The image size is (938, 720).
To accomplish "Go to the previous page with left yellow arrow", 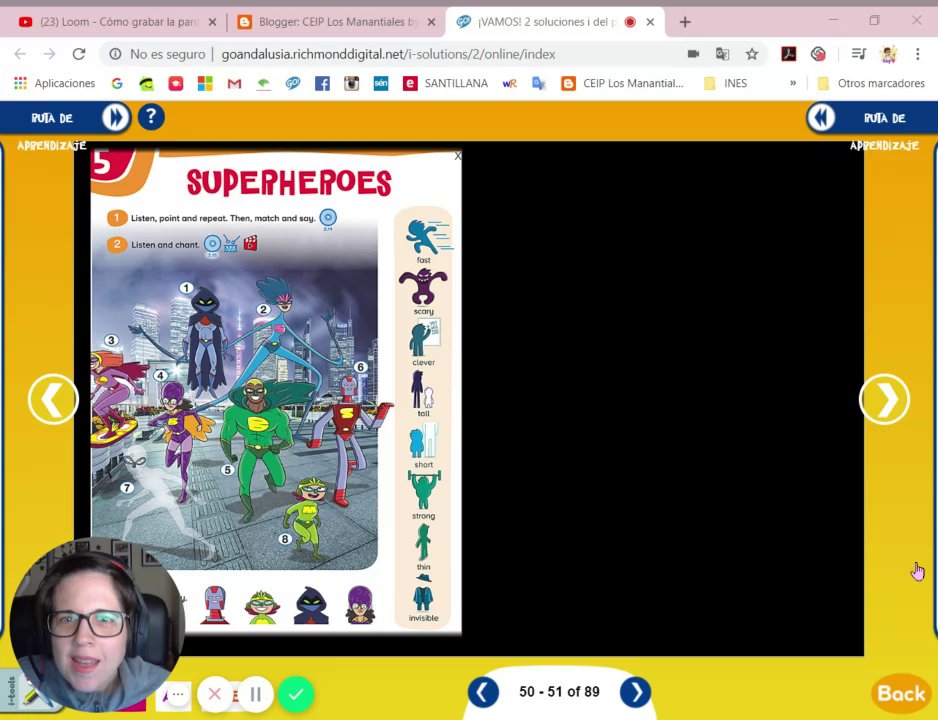I will [x=53, y=399].
